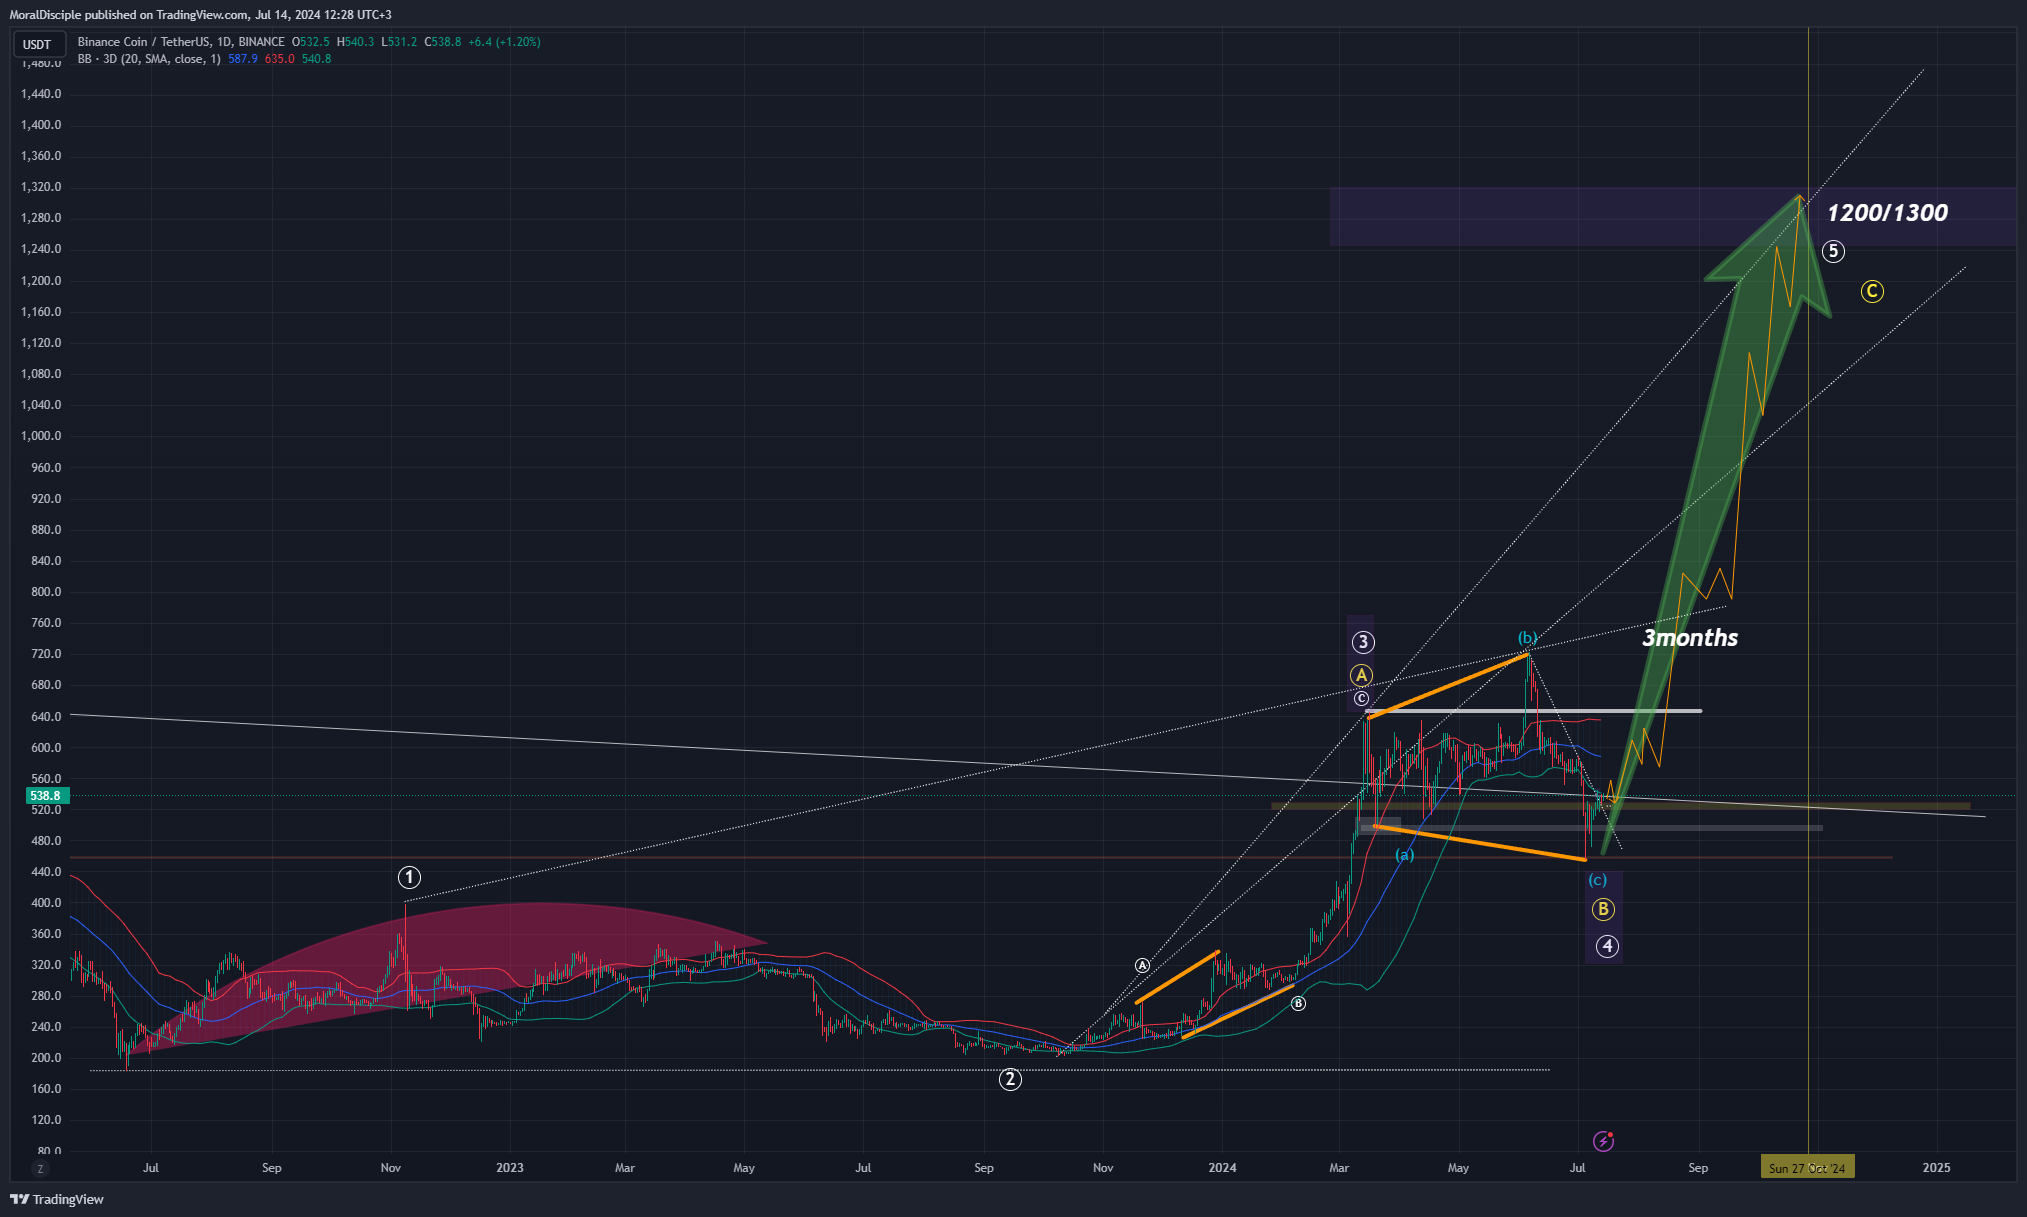
Task: Click the 1,200.0 price axis label
Action: (41, 281)
